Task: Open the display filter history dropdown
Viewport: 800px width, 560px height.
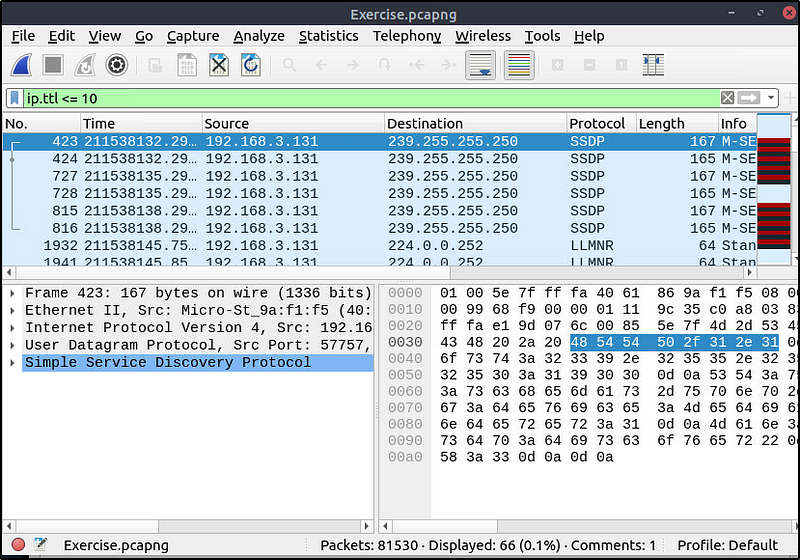Action: (x=771, y=98)
